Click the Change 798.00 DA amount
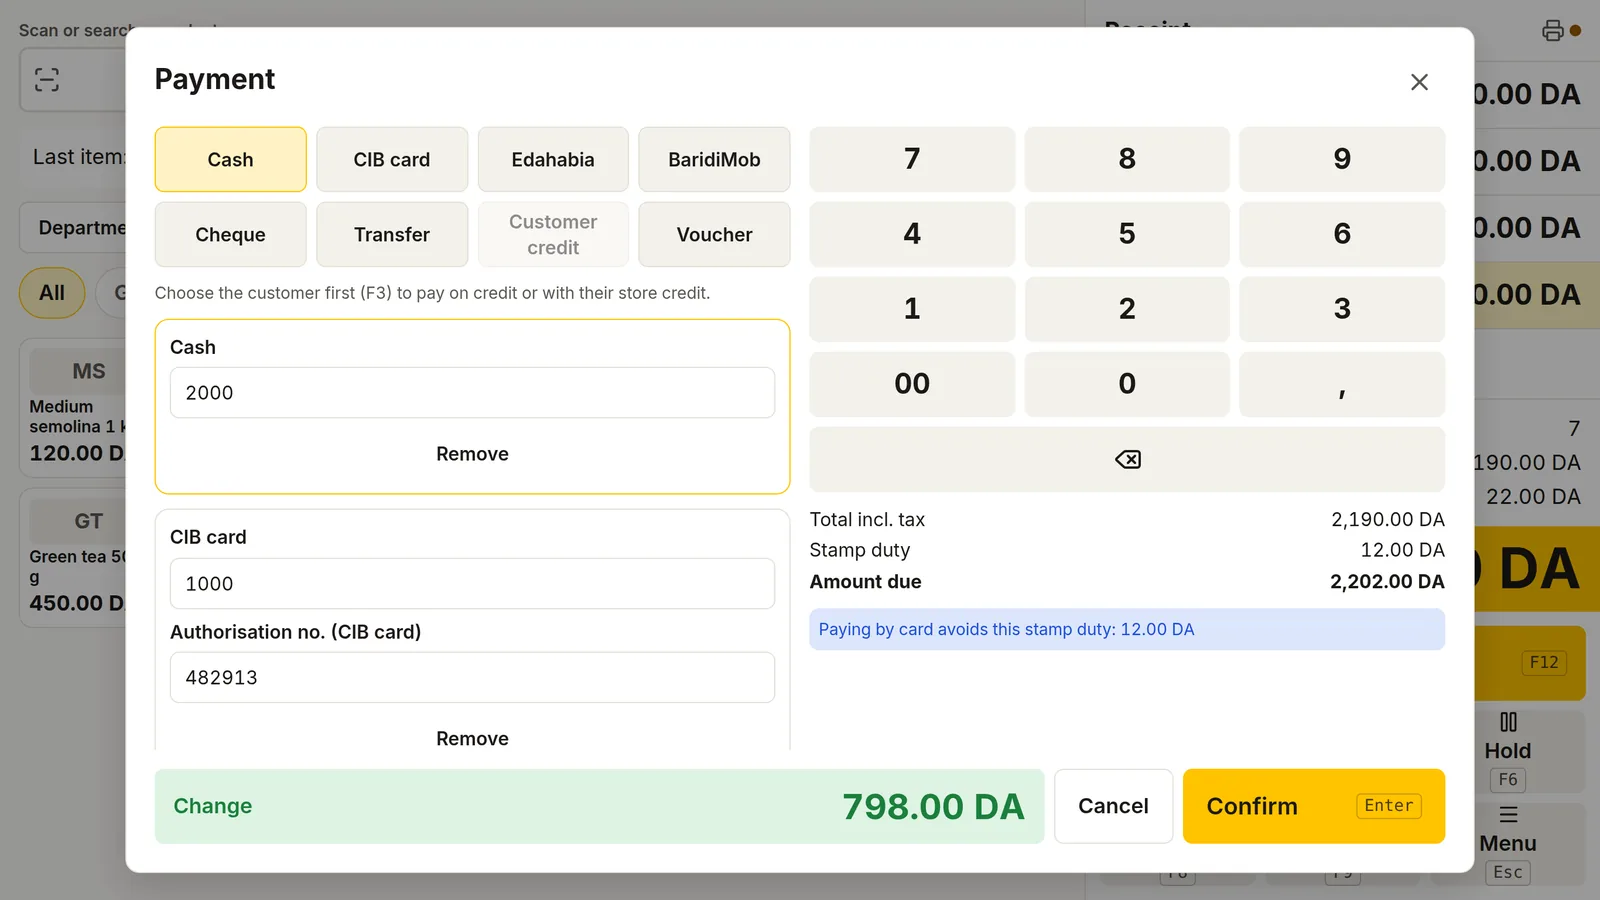The width and height of the screenshot is (1600, 900). point(933,806)
